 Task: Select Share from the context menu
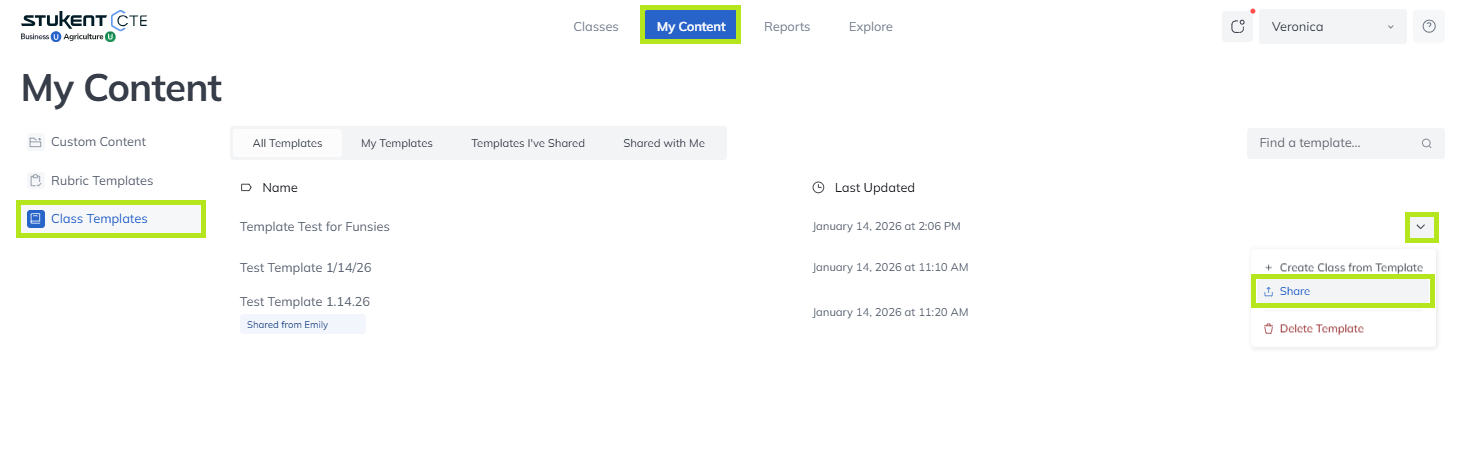click(1294, 292)
